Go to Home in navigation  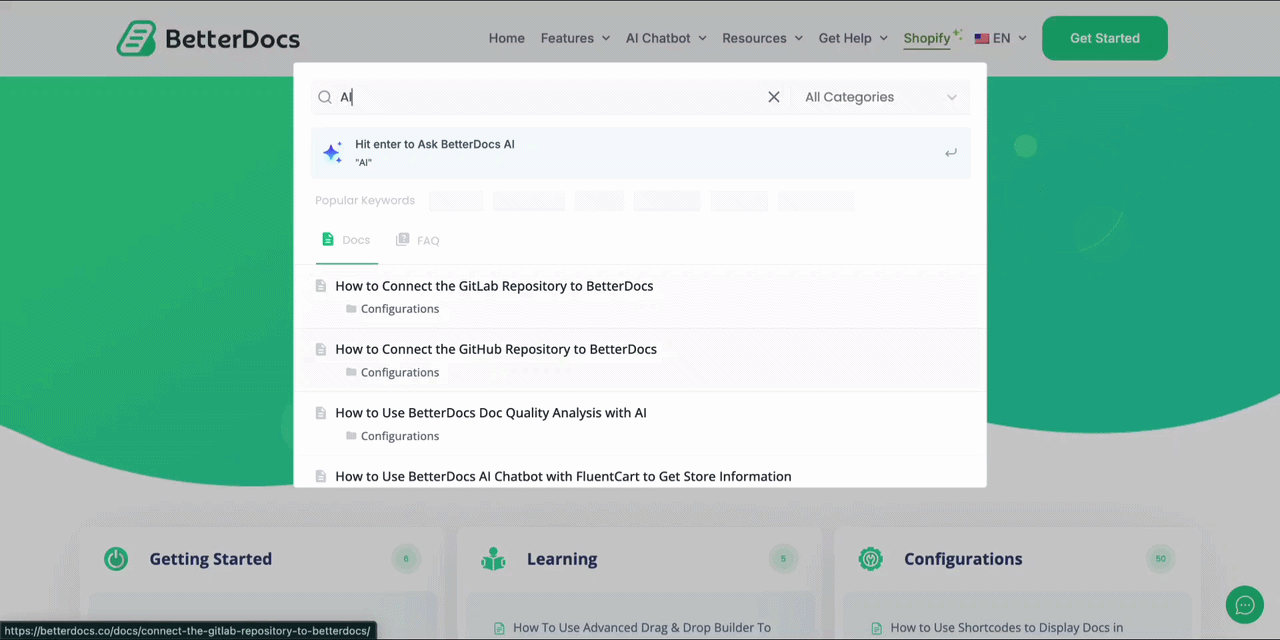(507, 38)
